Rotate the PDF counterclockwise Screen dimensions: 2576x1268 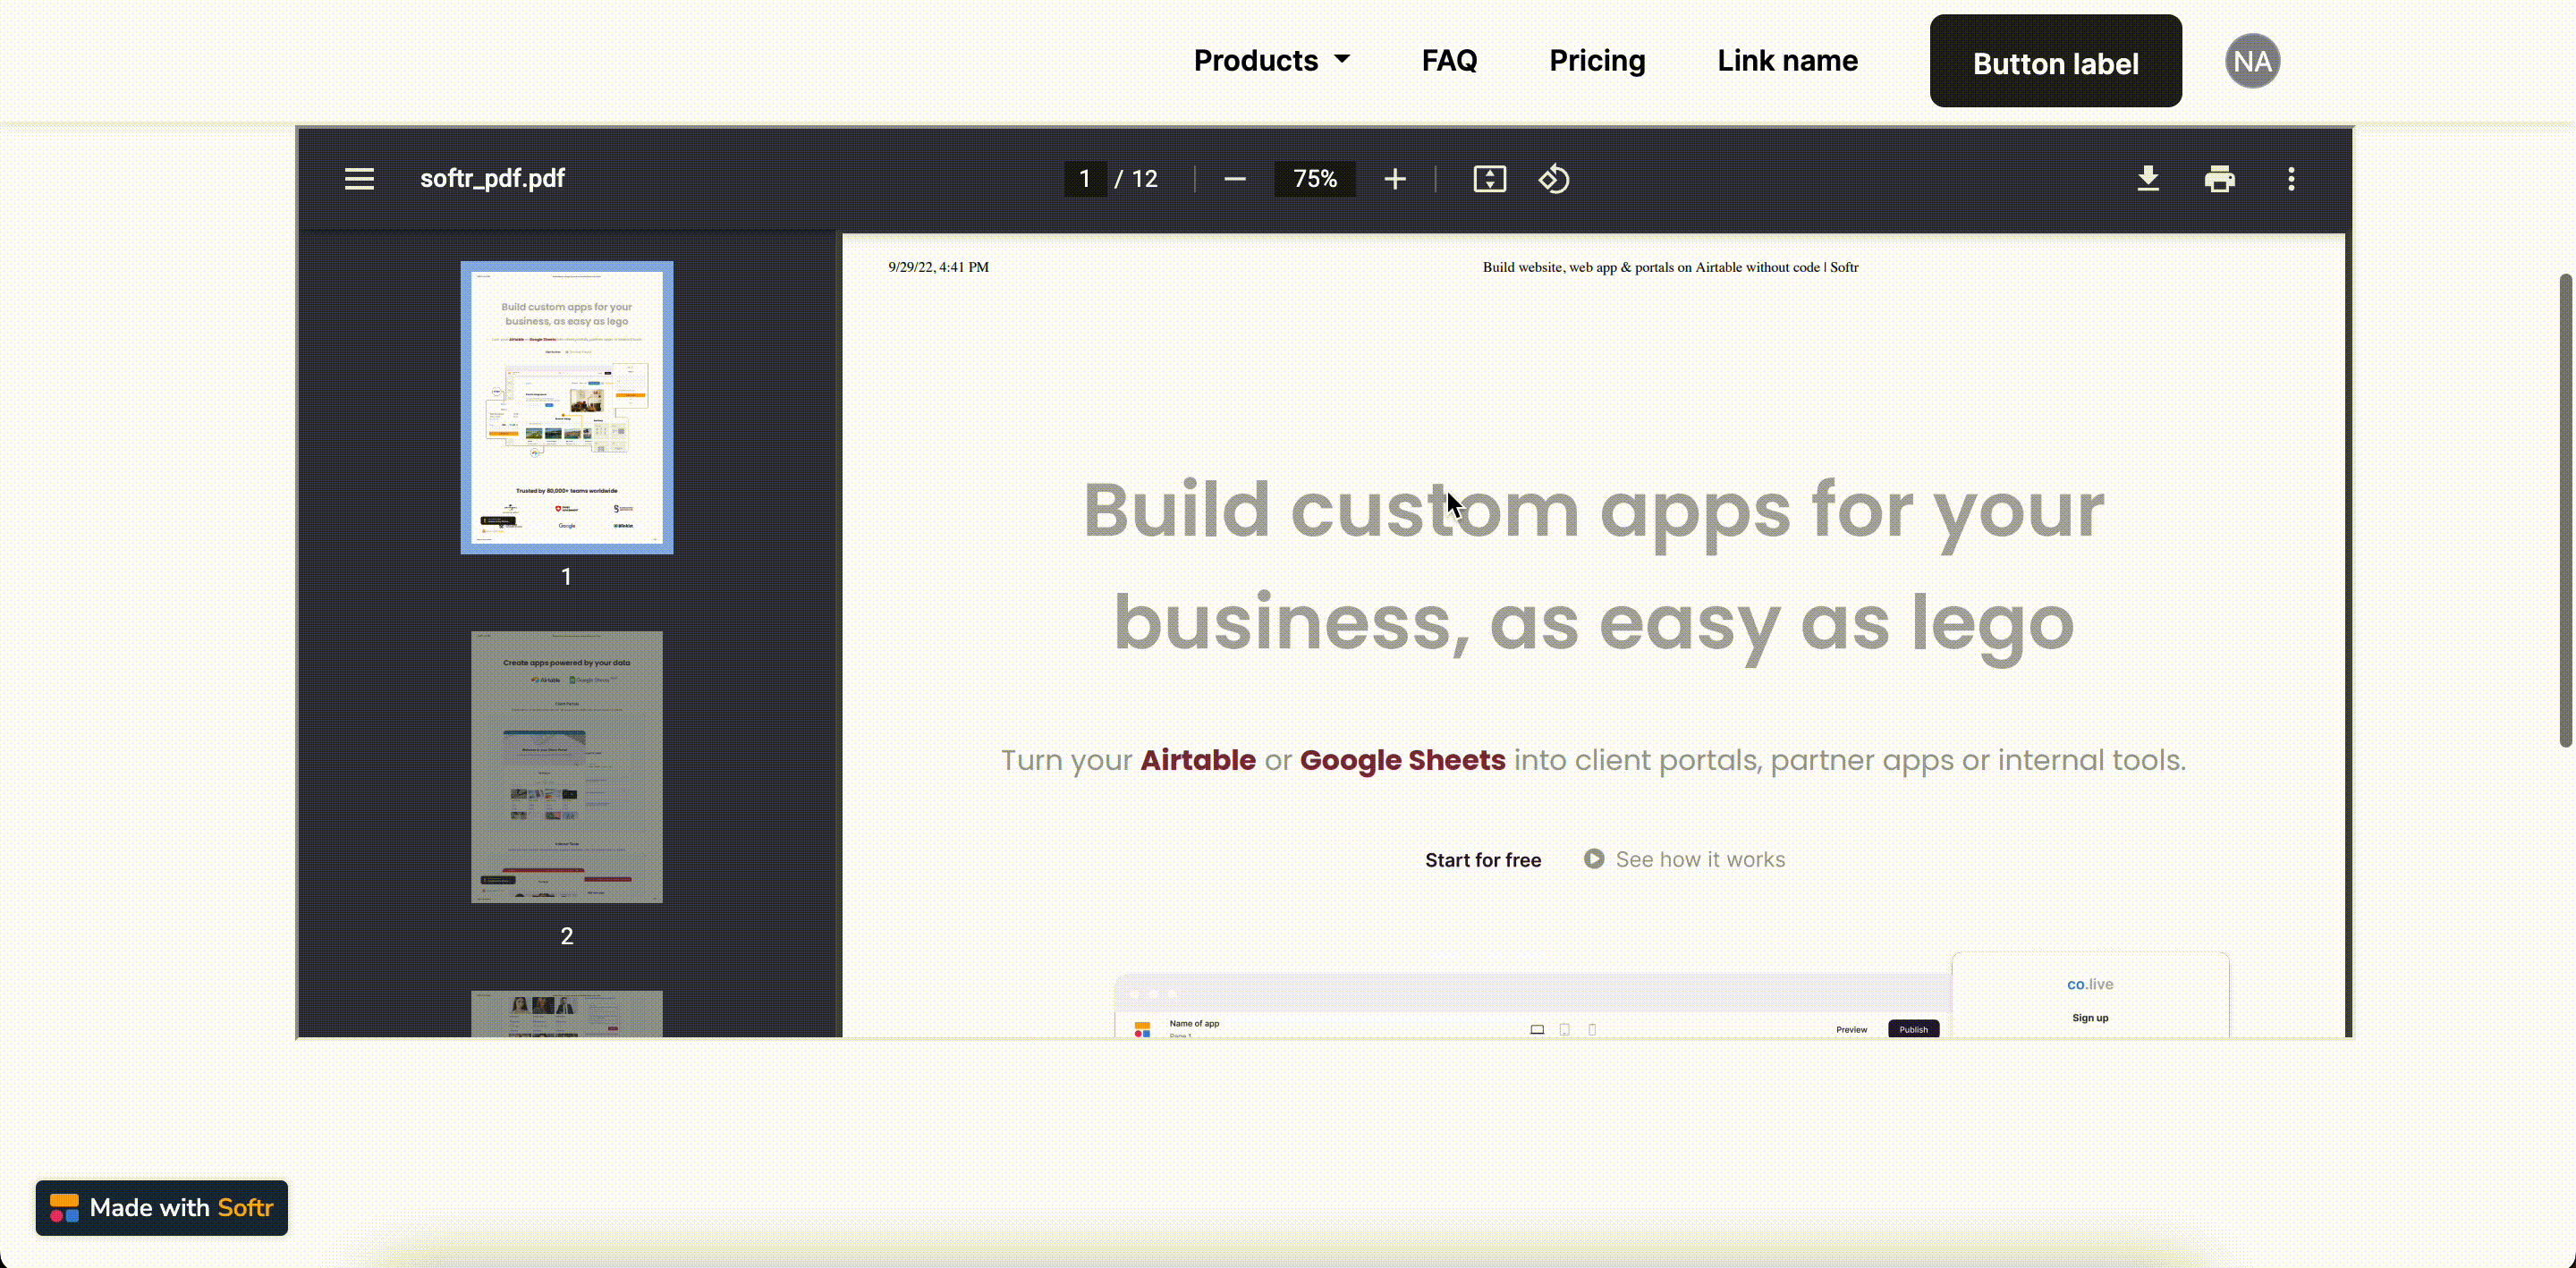click(x=1553, y=179)
